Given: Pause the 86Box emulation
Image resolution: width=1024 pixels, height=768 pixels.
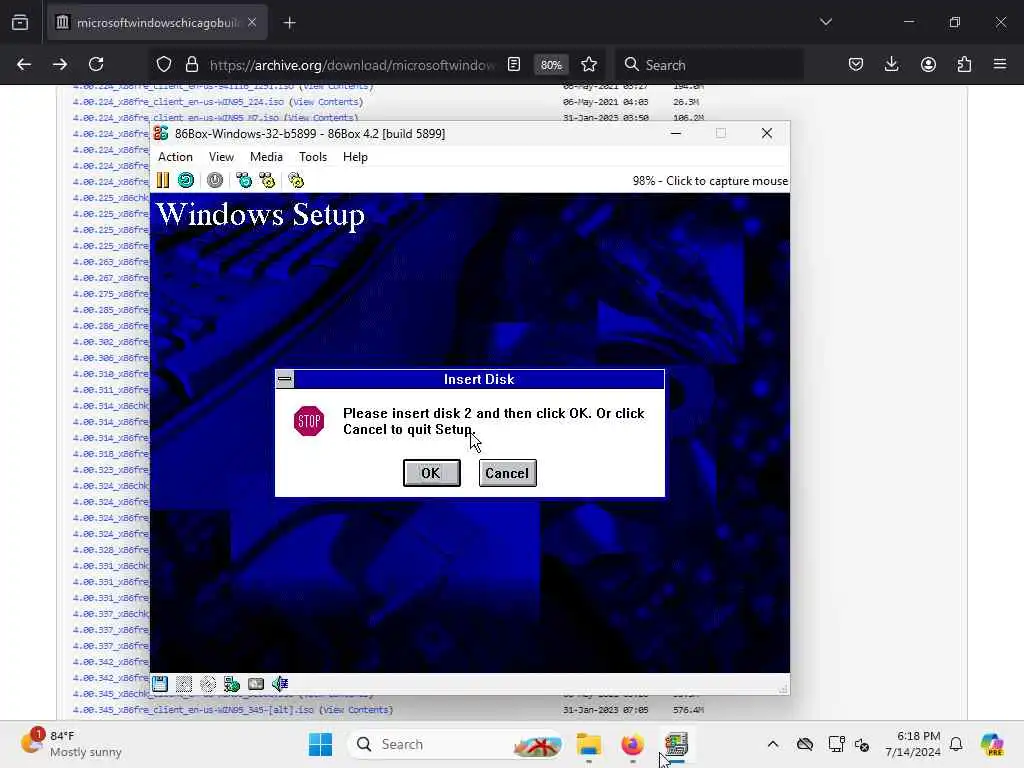Looking at the screenshot, I should pos(163,180).
